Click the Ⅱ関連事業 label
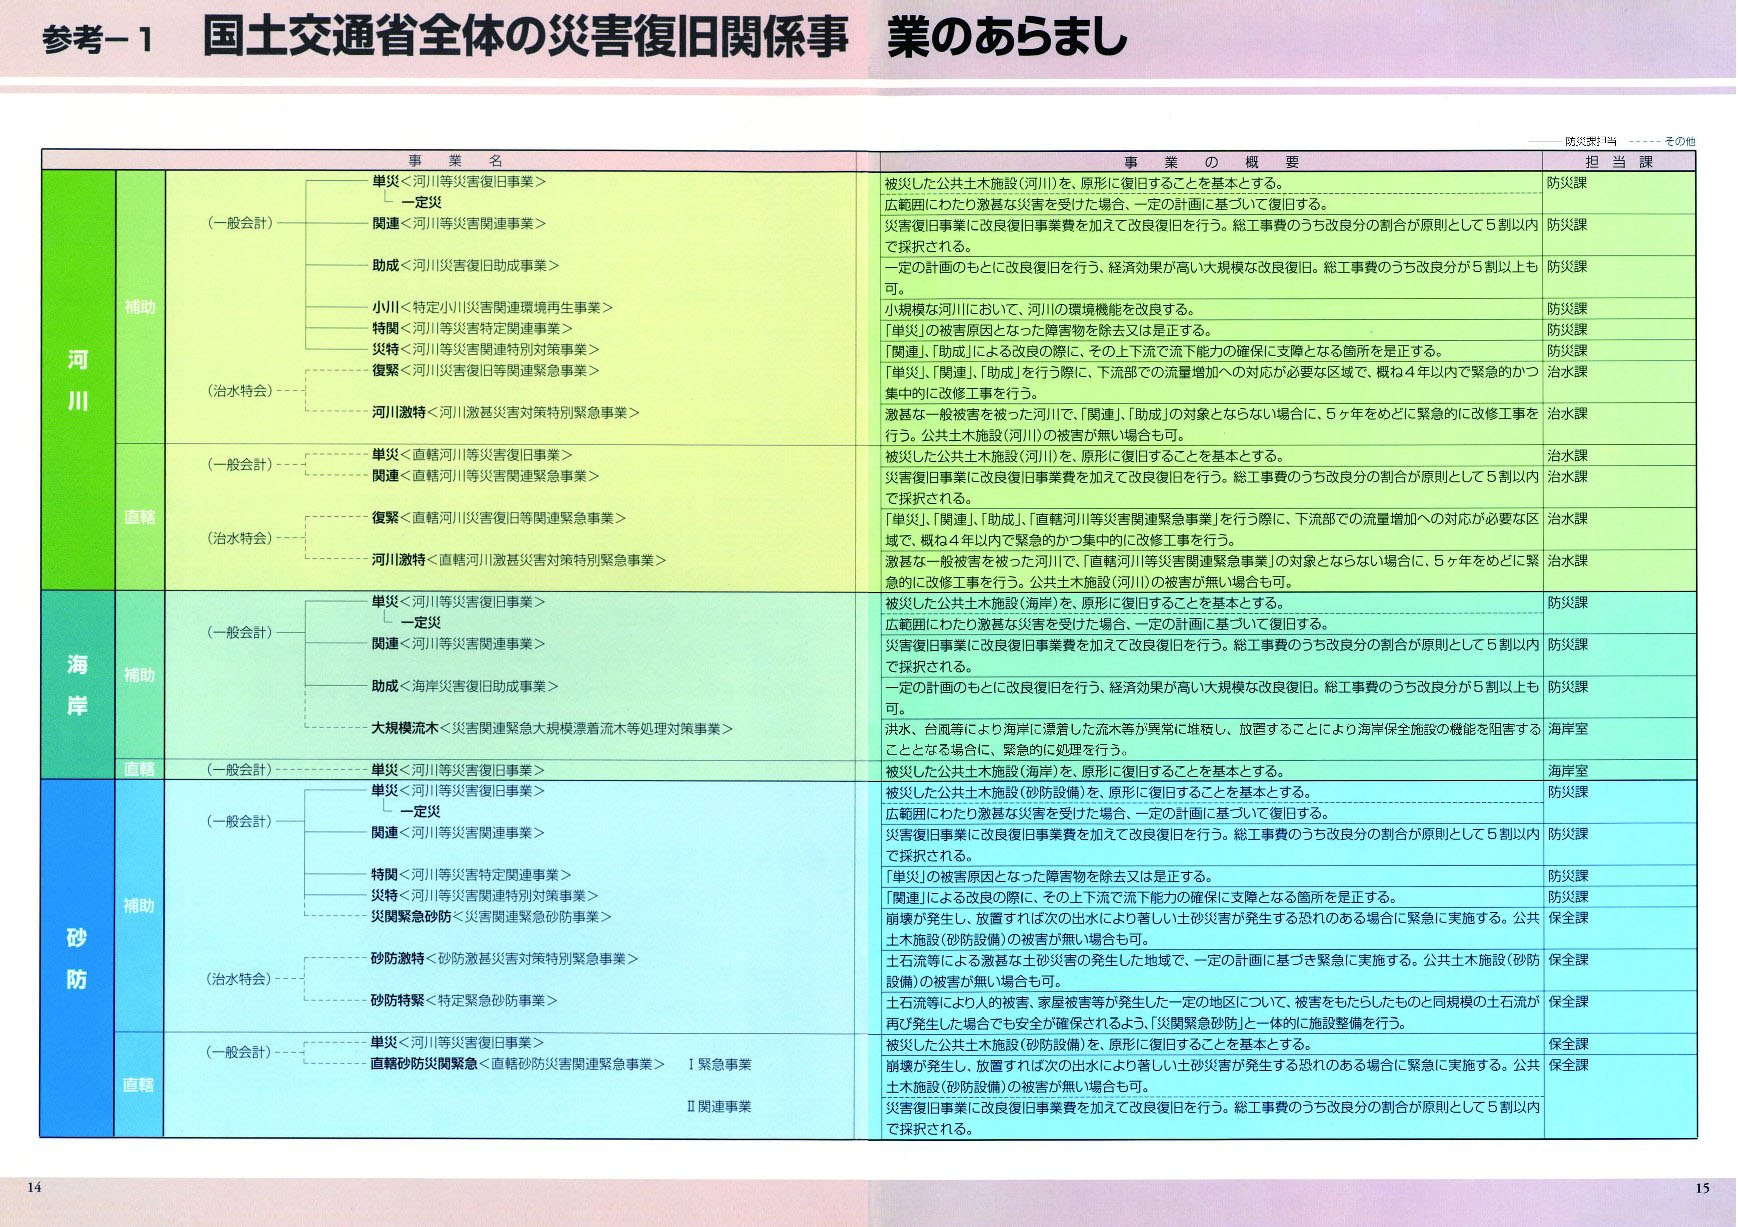This screenshot has height=1227, width=1738. tap(719, 1106)
